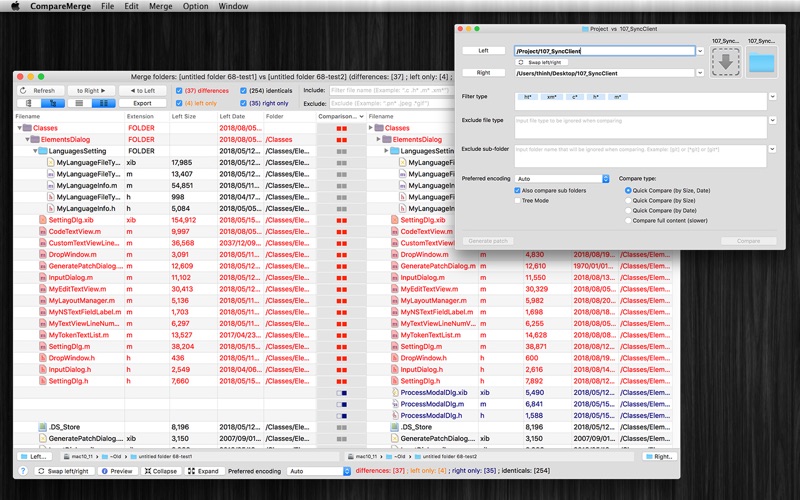Toggle the (35) right only checkbox

point(243,103)
